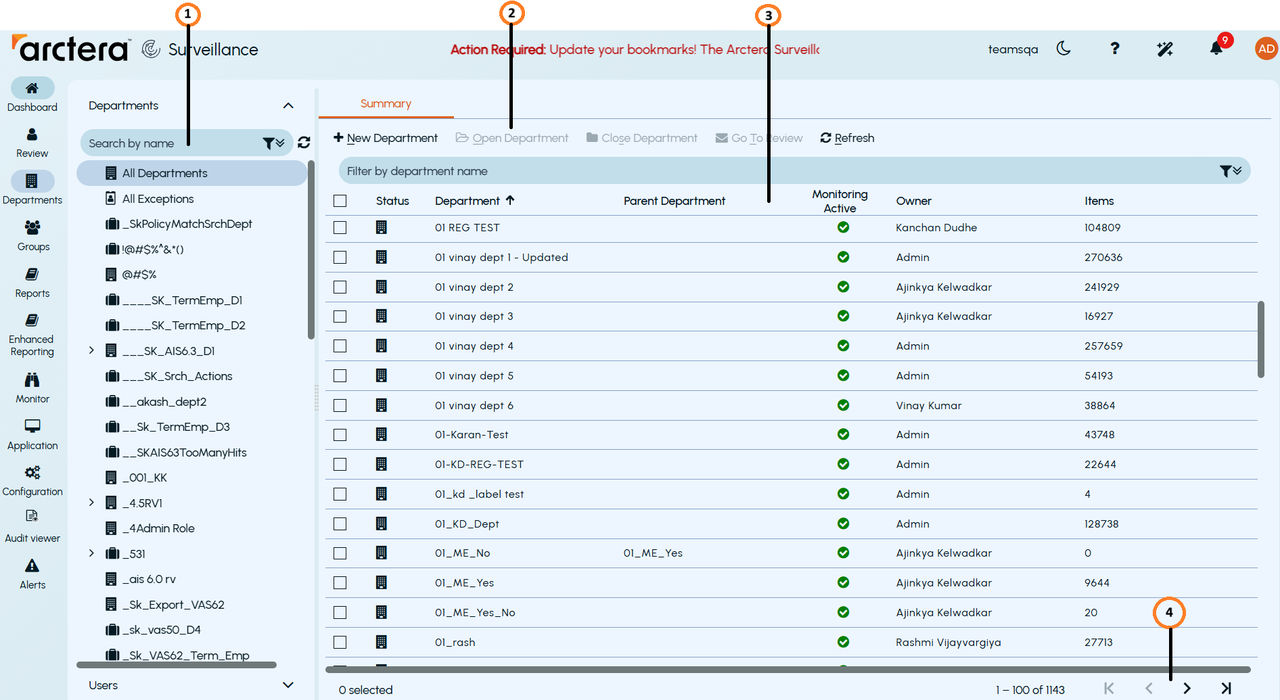Open Enhanced Reporting sidebar icon
Image resolution: width=1280 pixels, height=700 pixels.
(32, 321)
